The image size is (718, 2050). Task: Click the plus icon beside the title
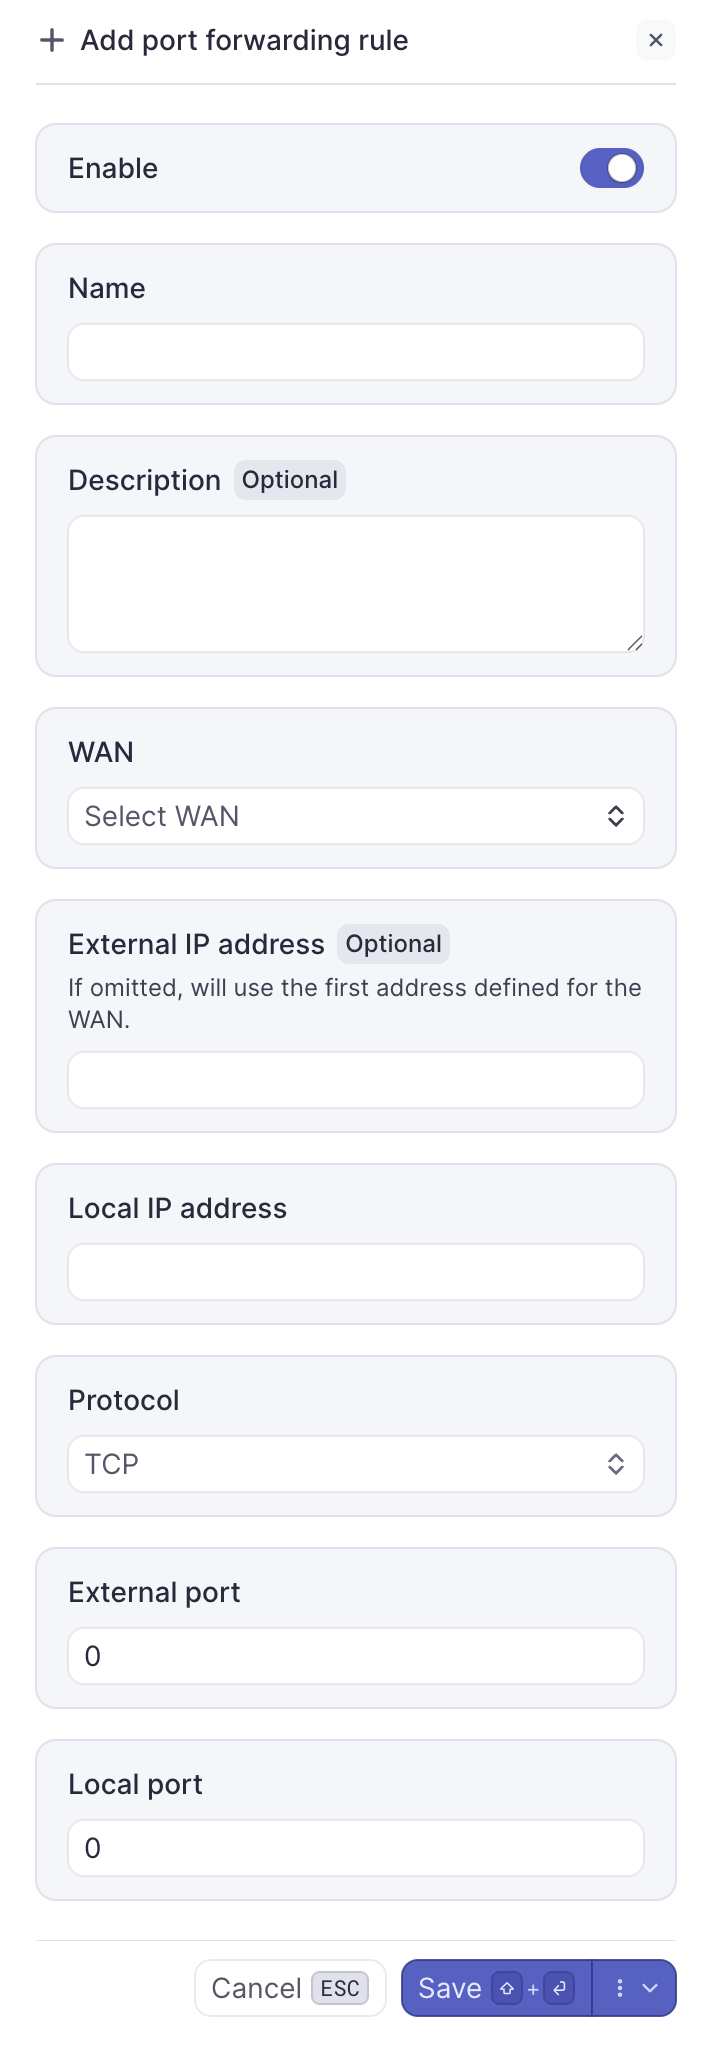pyautogui.click(x=51, y=40)
